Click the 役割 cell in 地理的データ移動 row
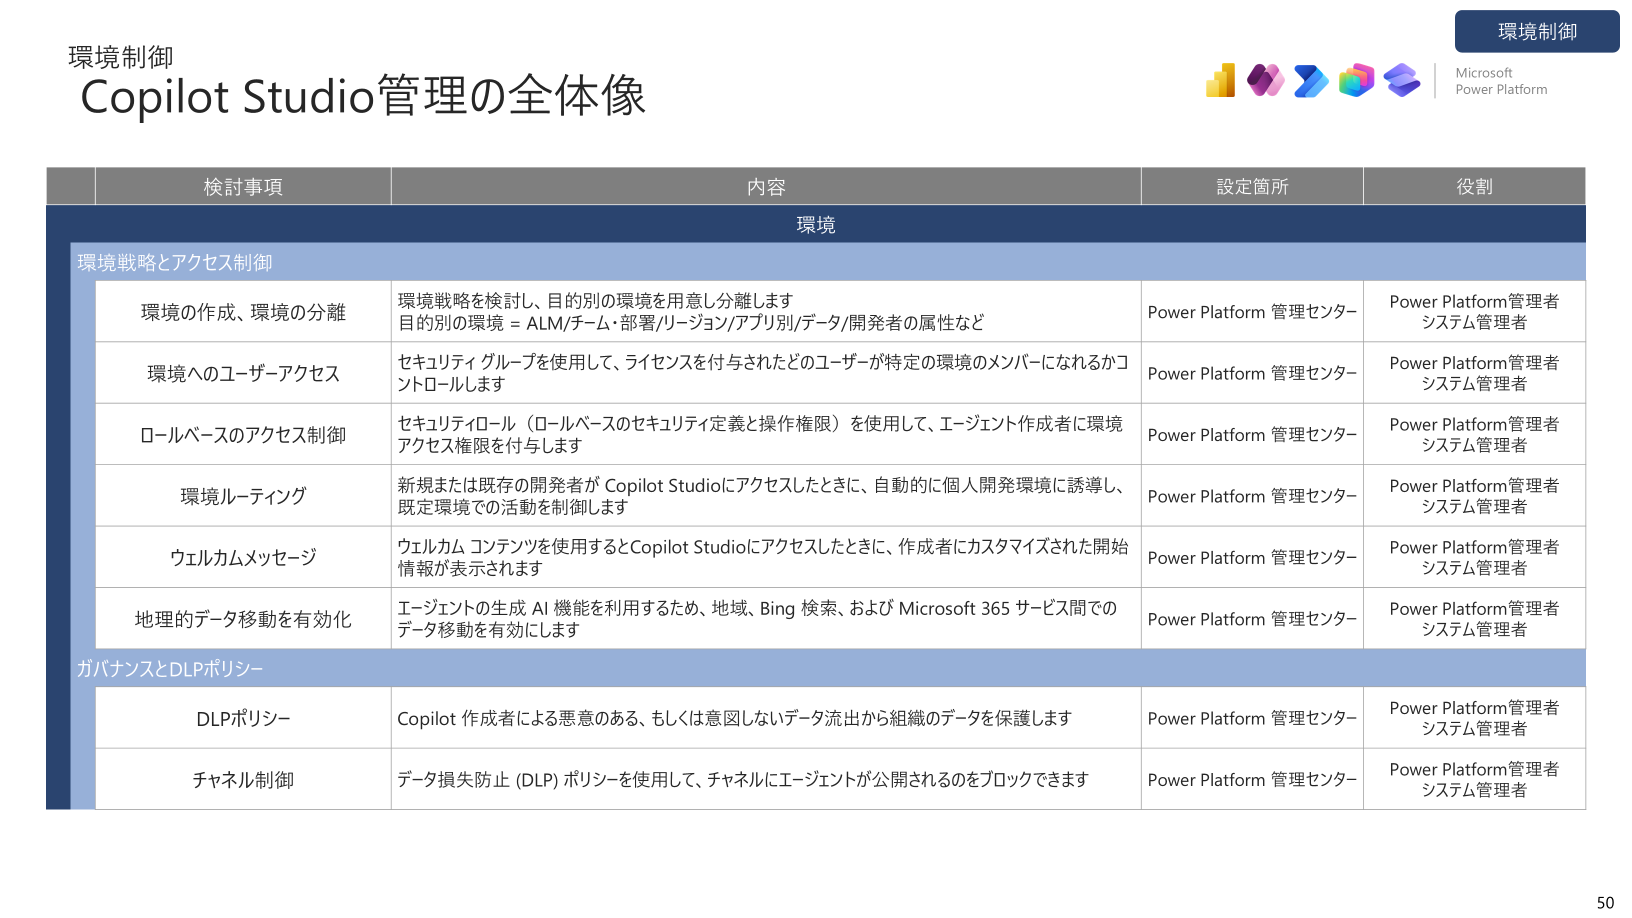Image resolution: width=1632 pixels, height=918 pixels. tap(1474, 619)
